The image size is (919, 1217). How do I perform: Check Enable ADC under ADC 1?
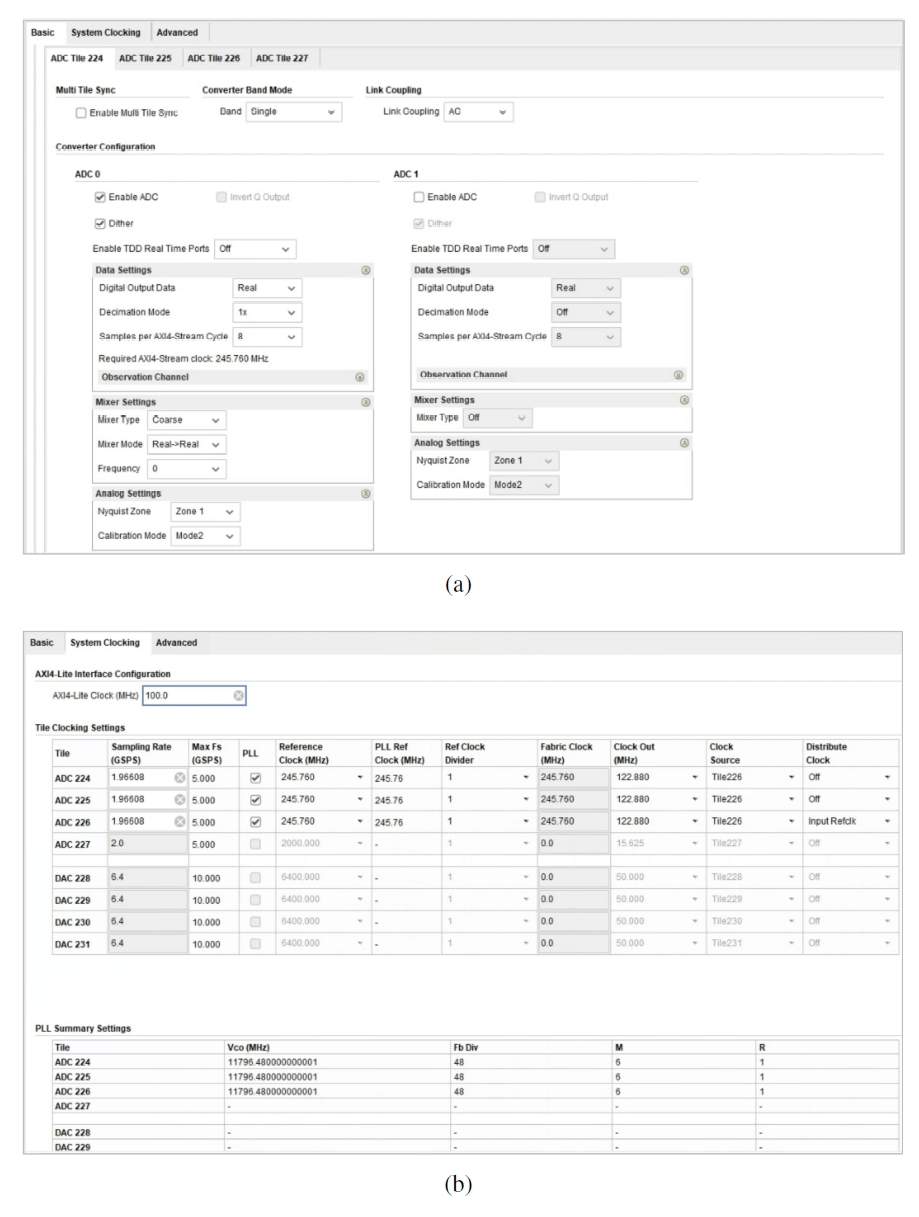tap(419, 197)
